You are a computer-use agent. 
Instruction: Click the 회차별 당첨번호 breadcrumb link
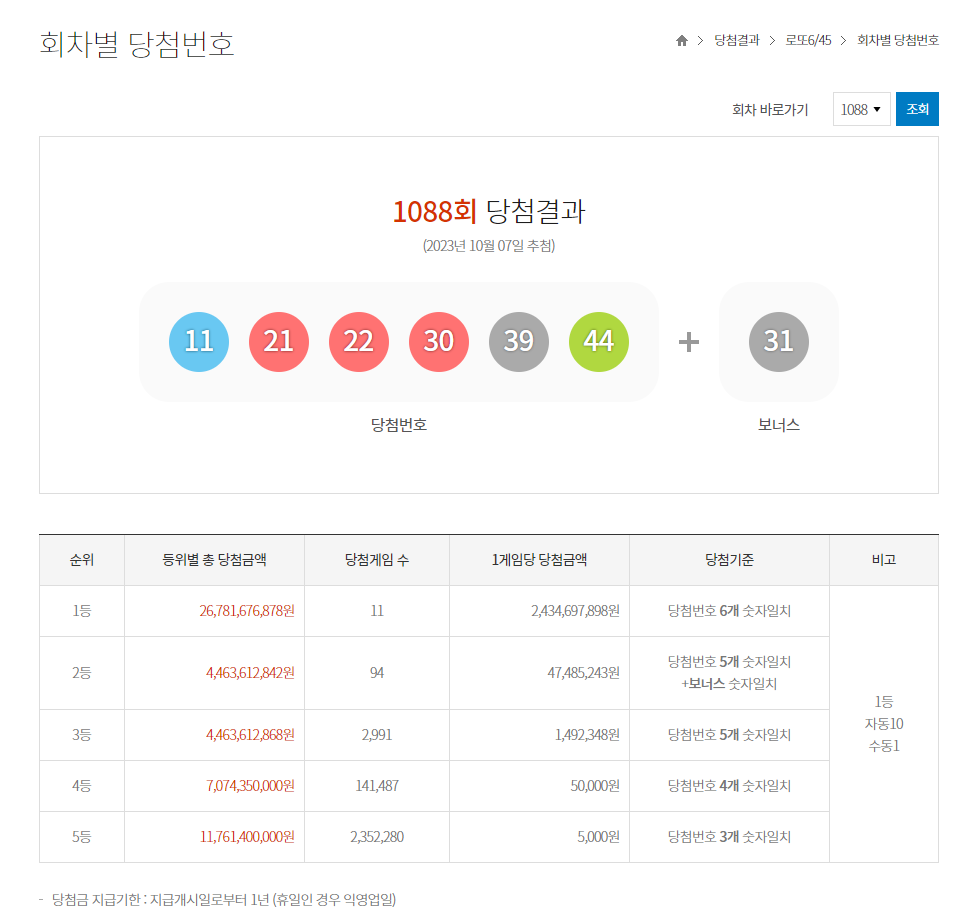[x=898, y=41]
